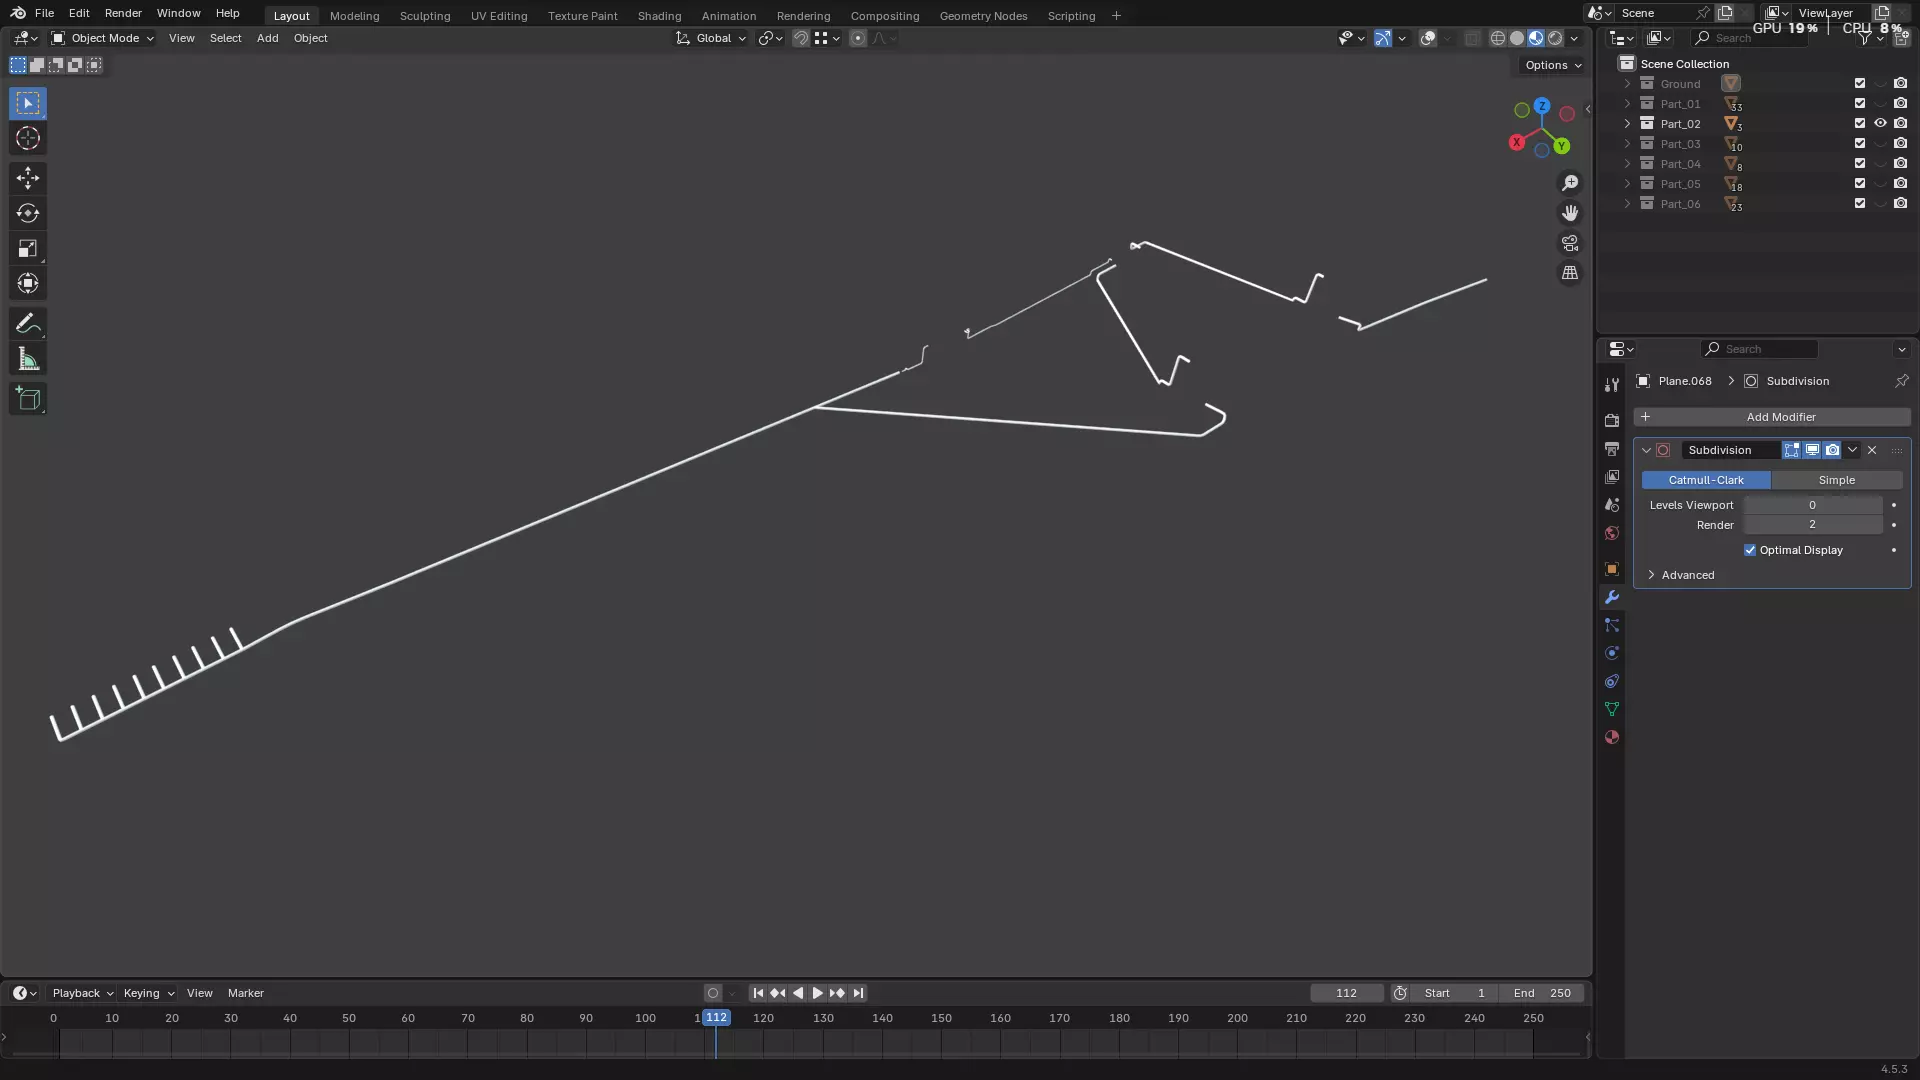The width and height of the screenshot is (1920, 1080).
Task: Choose the Add Cube tool
Action: [x=28, y=399]
